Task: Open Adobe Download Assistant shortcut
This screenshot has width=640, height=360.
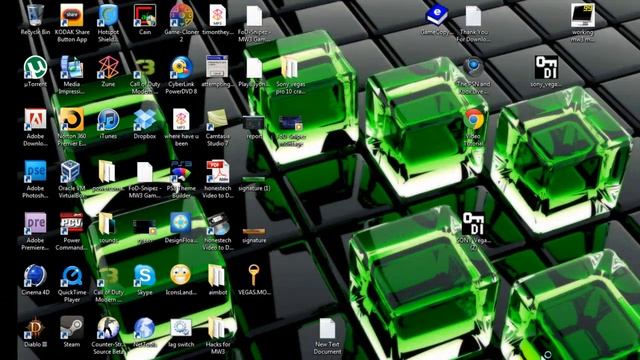Action: tap(35, 120)
